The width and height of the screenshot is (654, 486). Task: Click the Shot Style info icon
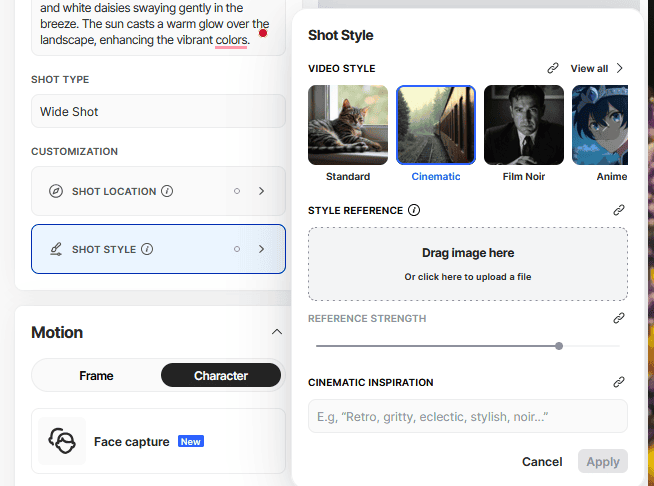click(x=147, y=249)
